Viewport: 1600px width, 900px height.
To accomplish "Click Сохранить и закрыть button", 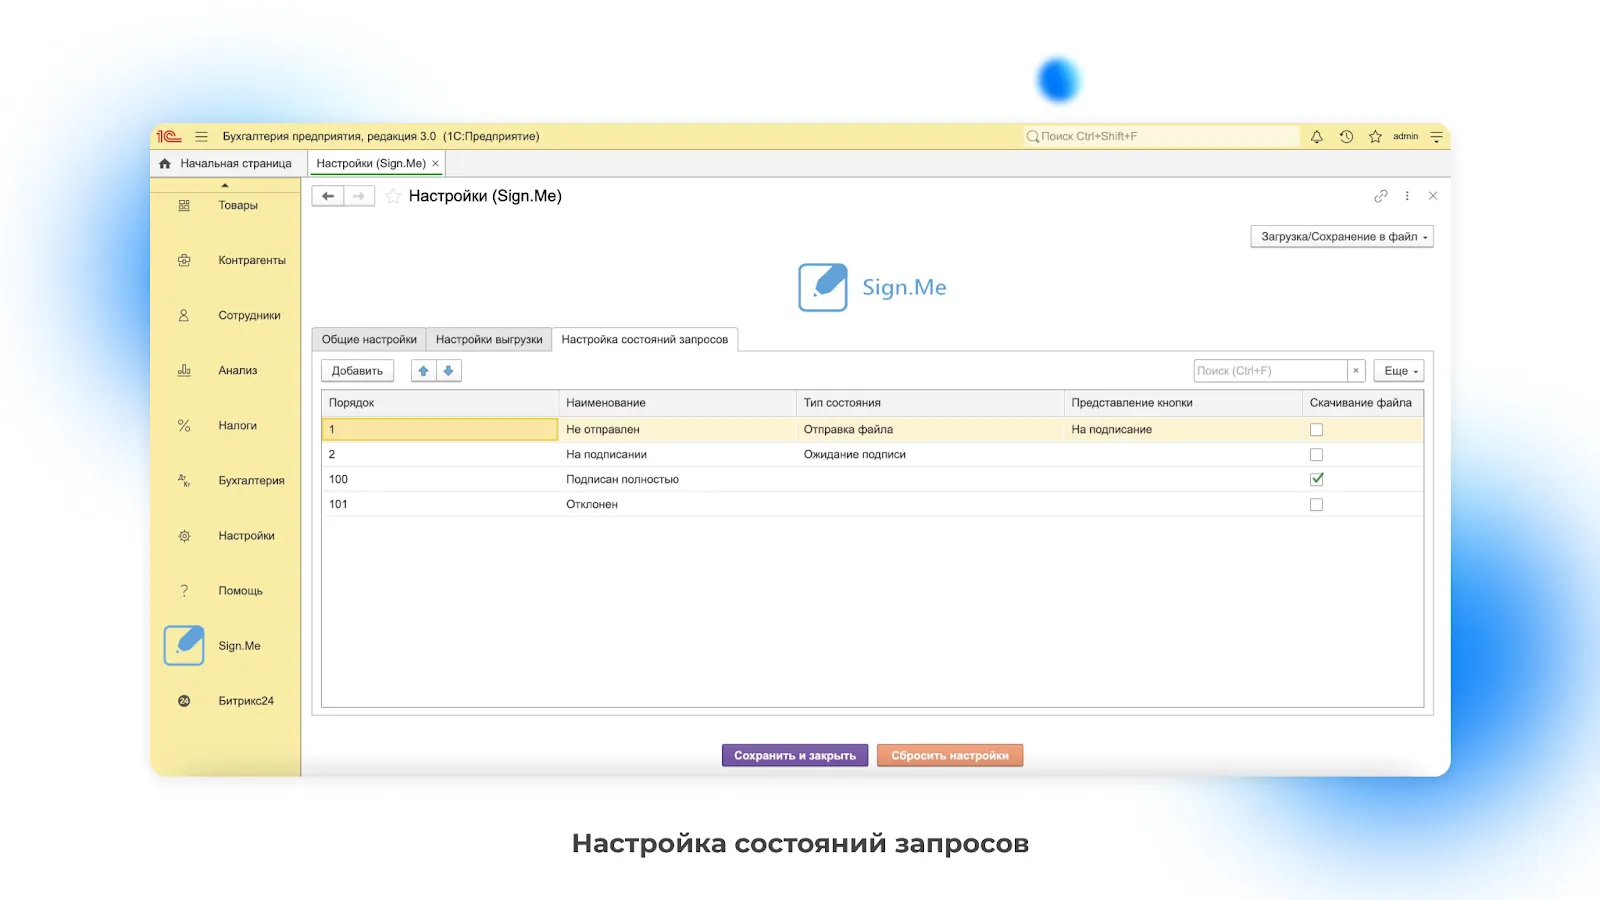I will [x=795, y=756].
